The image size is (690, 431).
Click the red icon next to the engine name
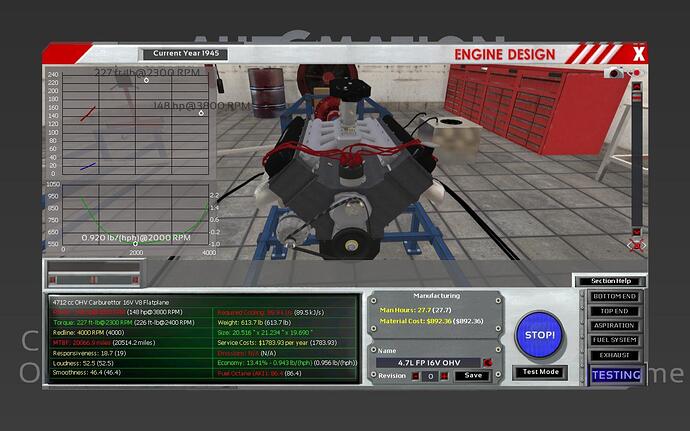(487, 362)
